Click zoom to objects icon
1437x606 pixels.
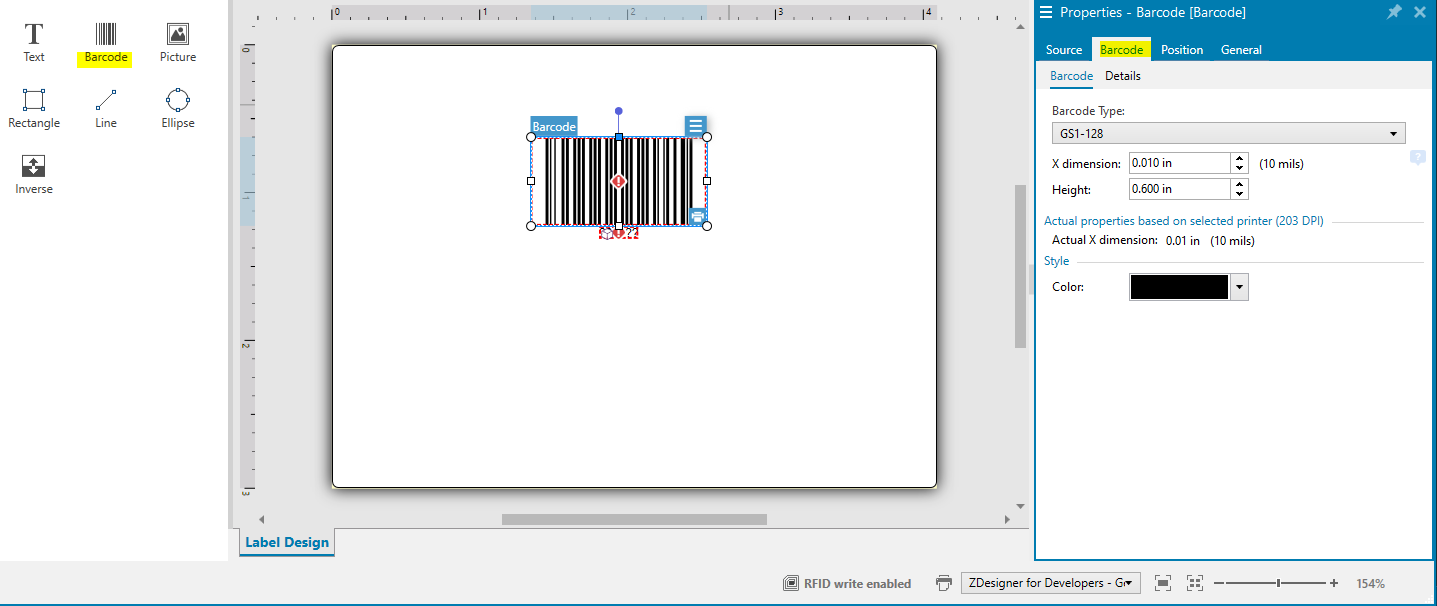[x=1195, y=583]
